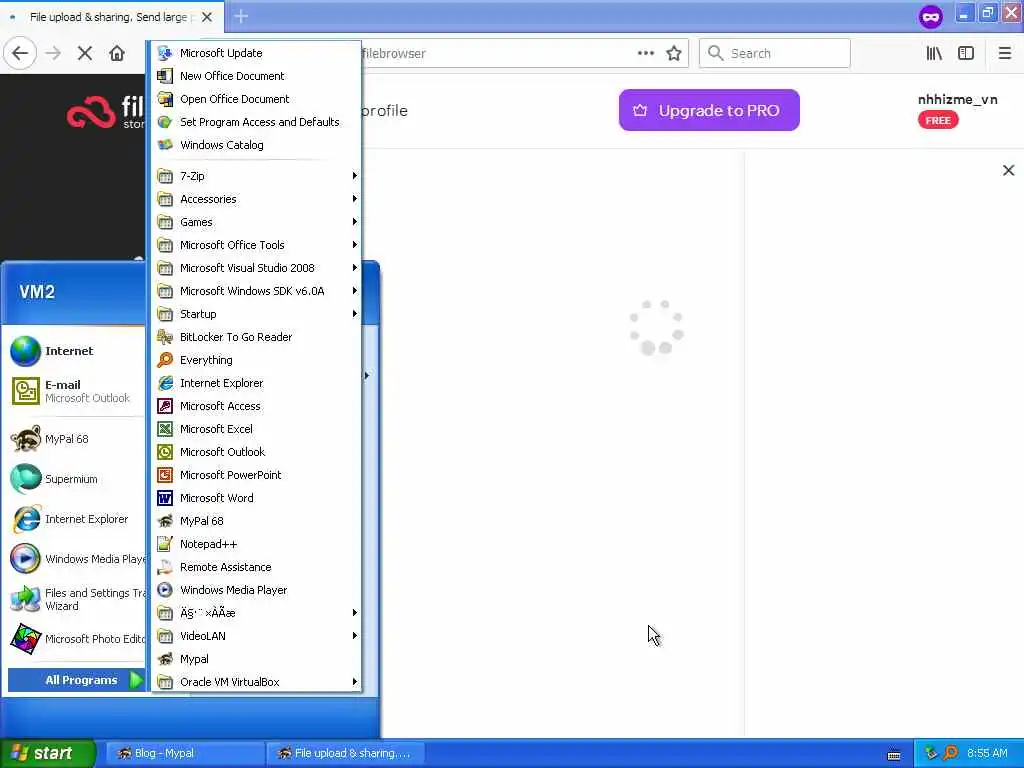The image size is (1024, 768).
Task: Click the Microsoft Excel icon
Action: (x=165, y=429)
